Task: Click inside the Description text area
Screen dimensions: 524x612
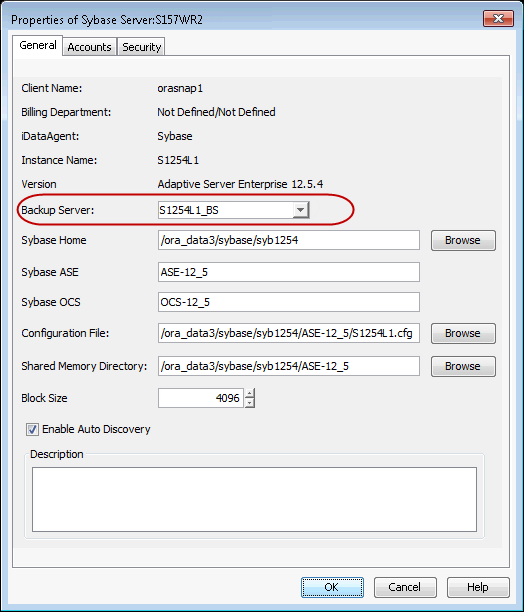Action: pyautogui.click(x=254, y=500)
